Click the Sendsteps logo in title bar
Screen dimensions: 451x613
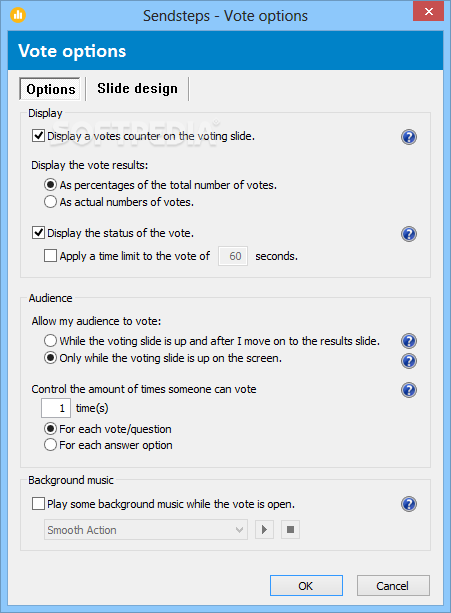point(18,15)
